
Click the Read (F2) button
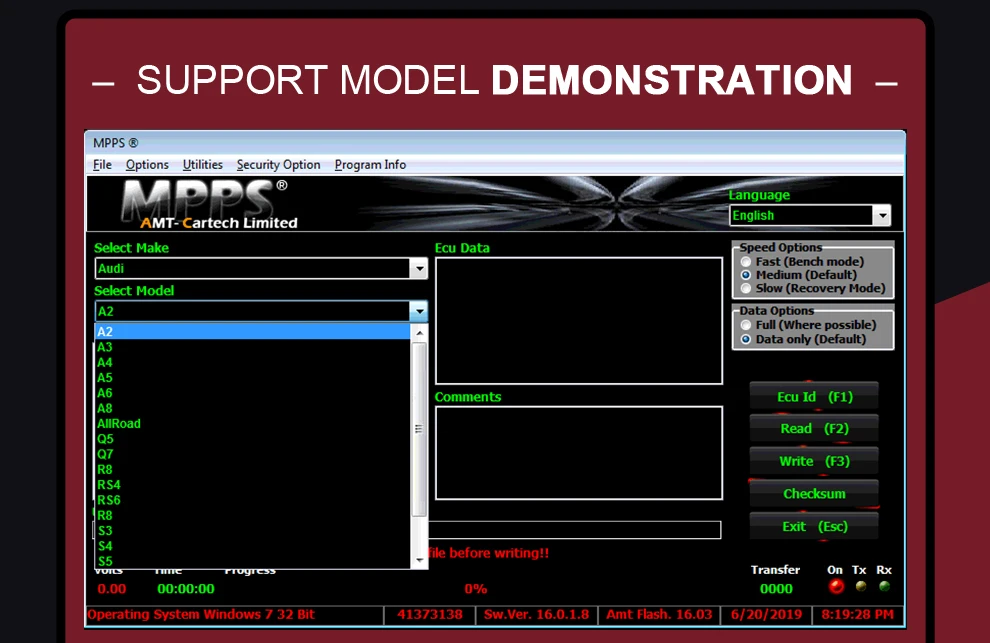[x=814, y=429]
